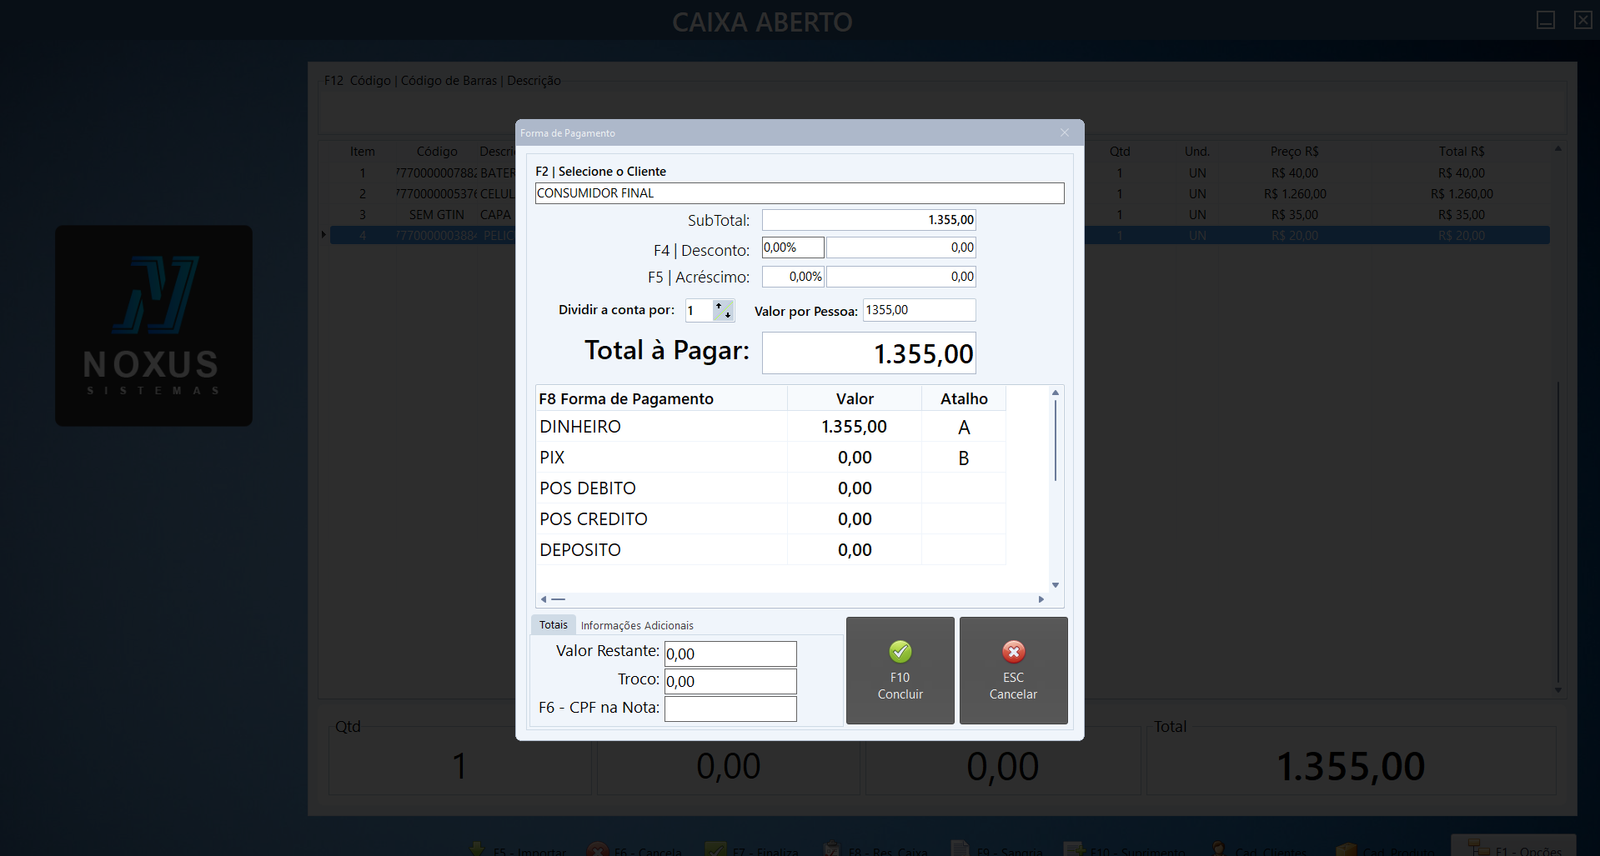
Task: Select the DINHEIRO payment method row
Action: (661, 427)
